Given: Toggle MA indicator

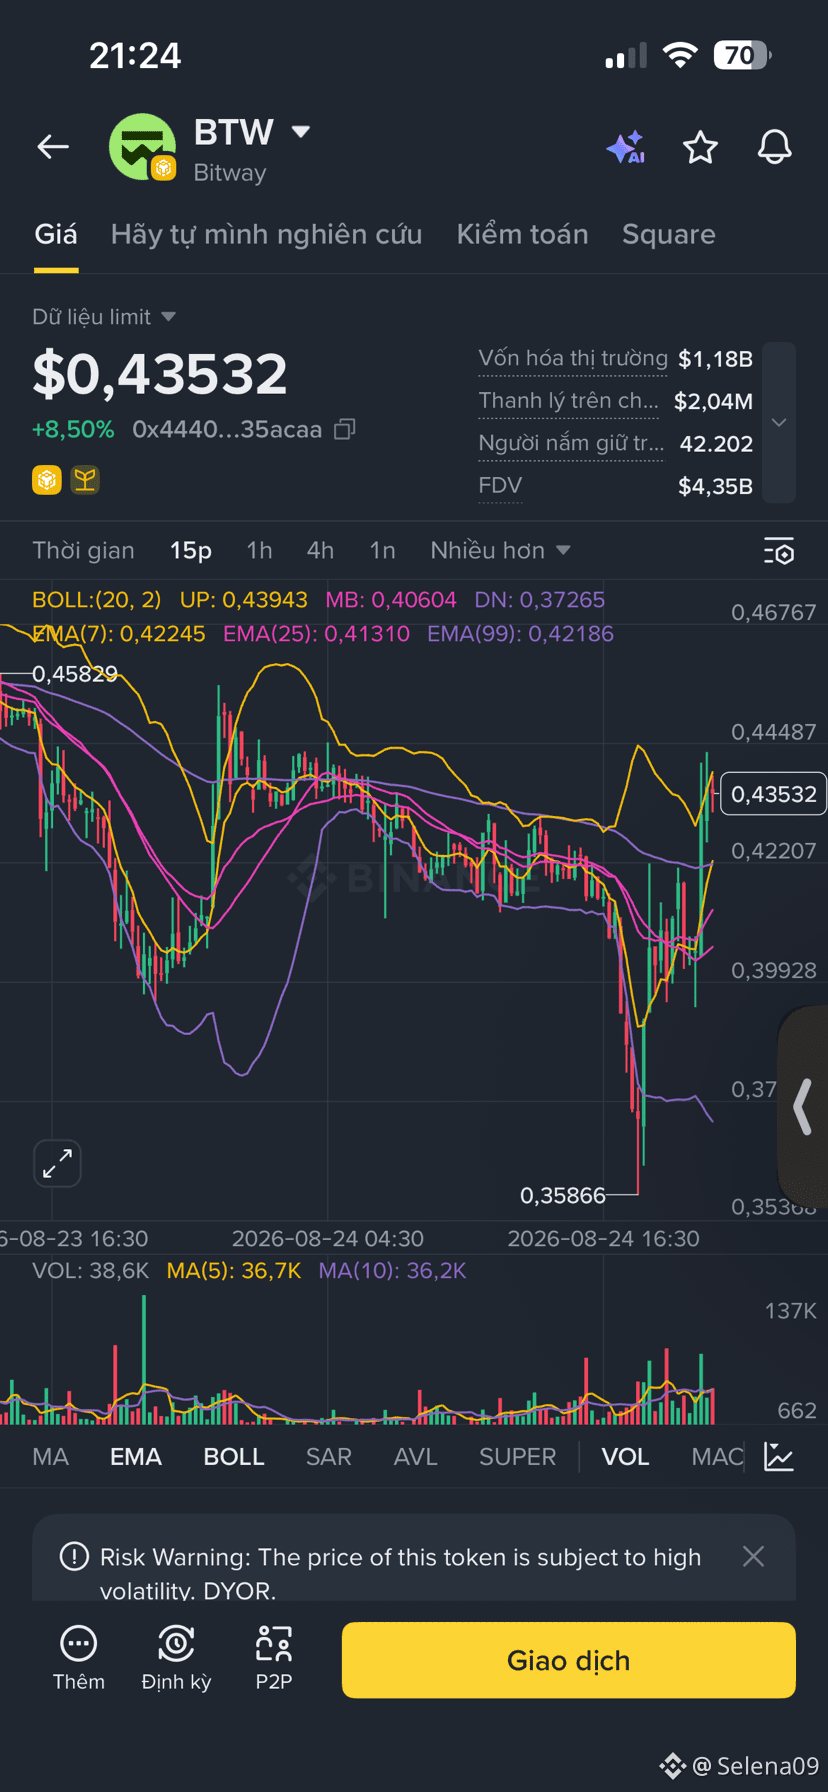Looking at the screenshot, I should (x=51, y=1456).
